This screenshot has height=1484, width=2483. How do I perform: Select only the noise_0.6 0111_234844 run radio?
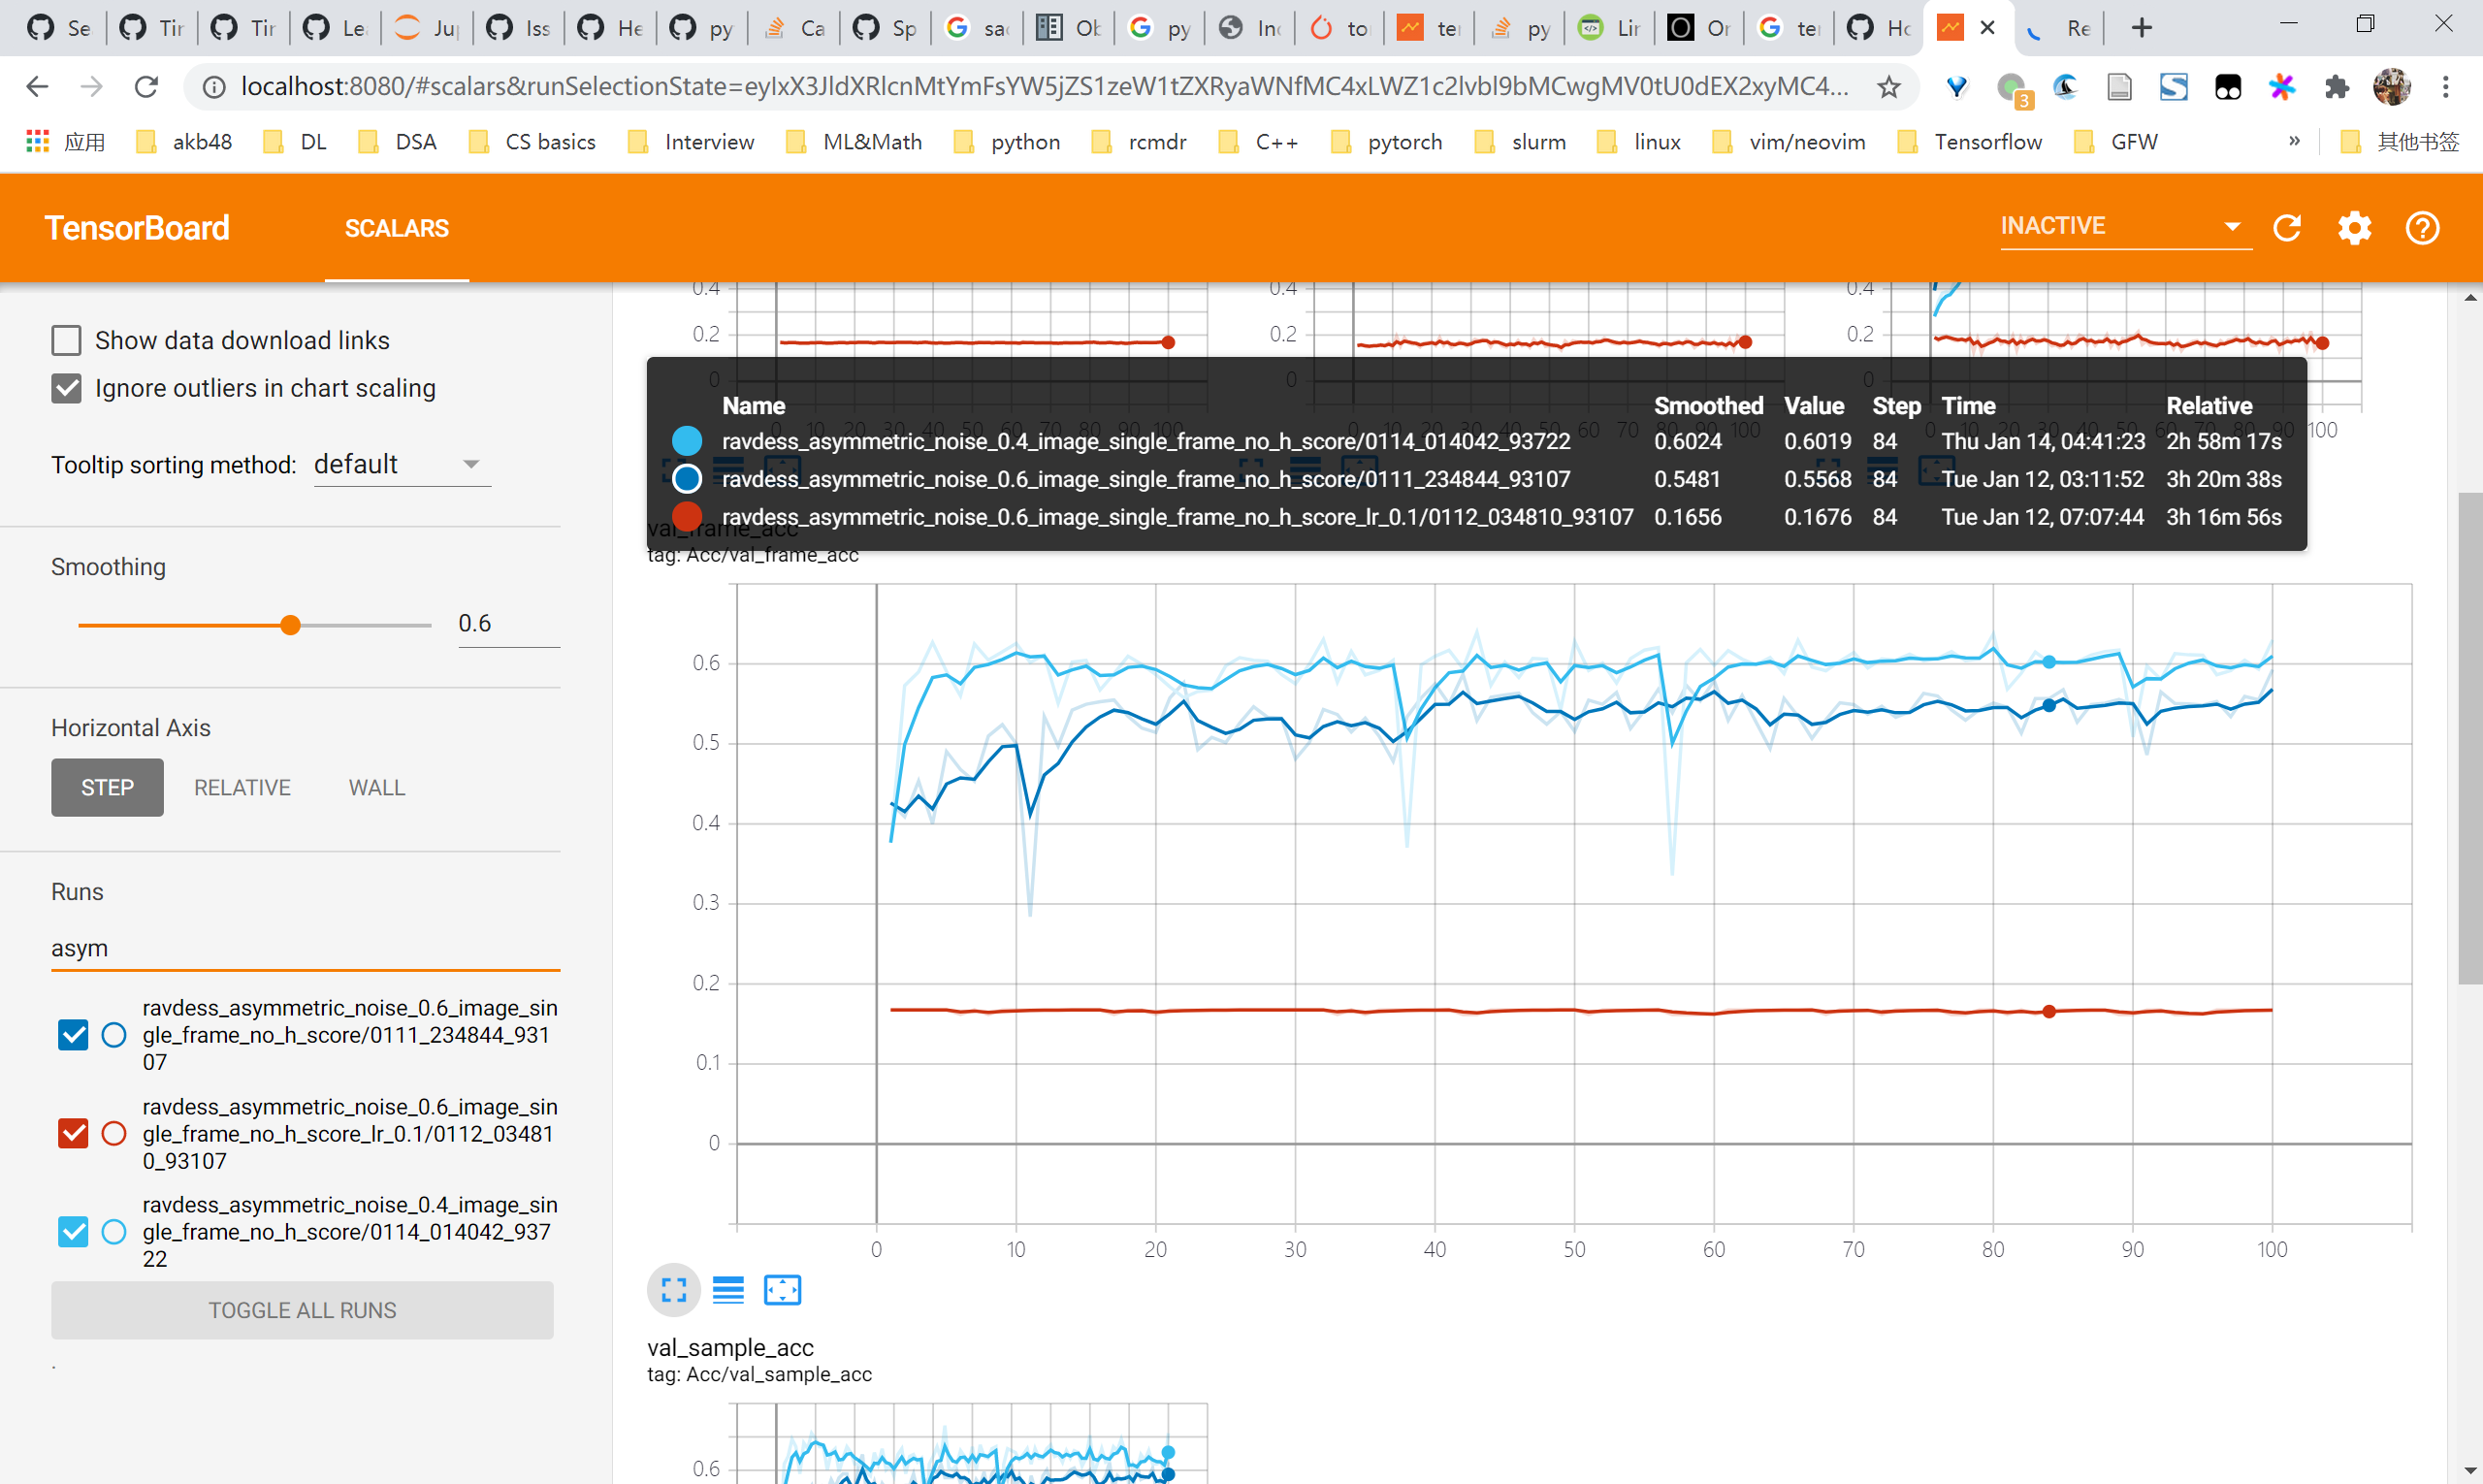pyautogui.click(x=114, y=1035)
